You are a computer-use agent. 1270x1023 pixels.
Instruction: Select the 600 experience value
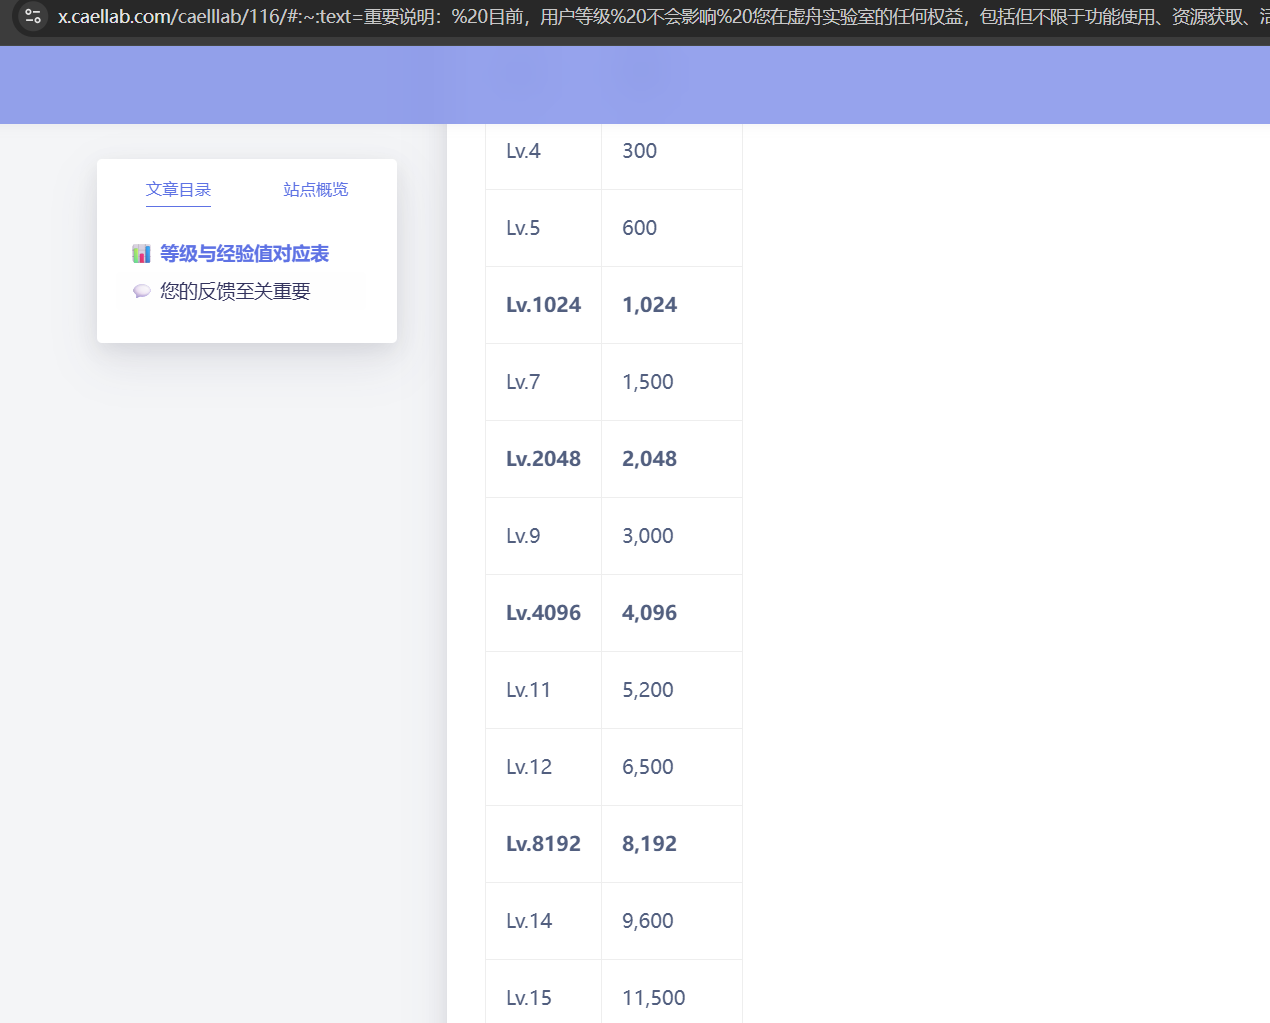click(x=639, y=228)
